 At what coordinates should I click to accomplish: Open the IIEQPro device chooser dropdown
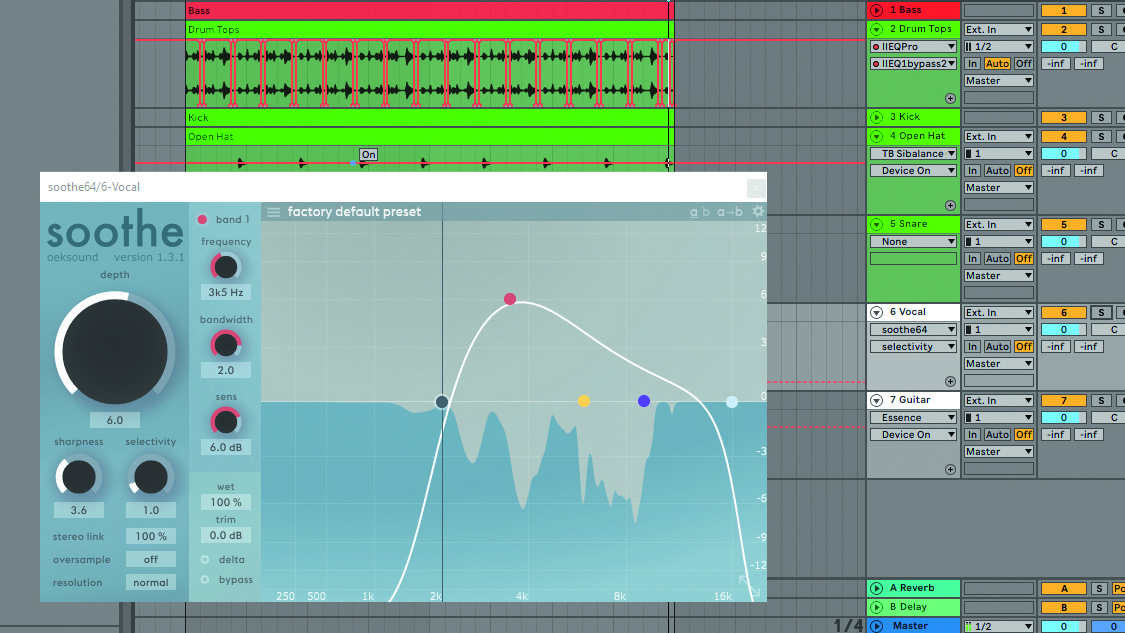click(x=913, y=47)
